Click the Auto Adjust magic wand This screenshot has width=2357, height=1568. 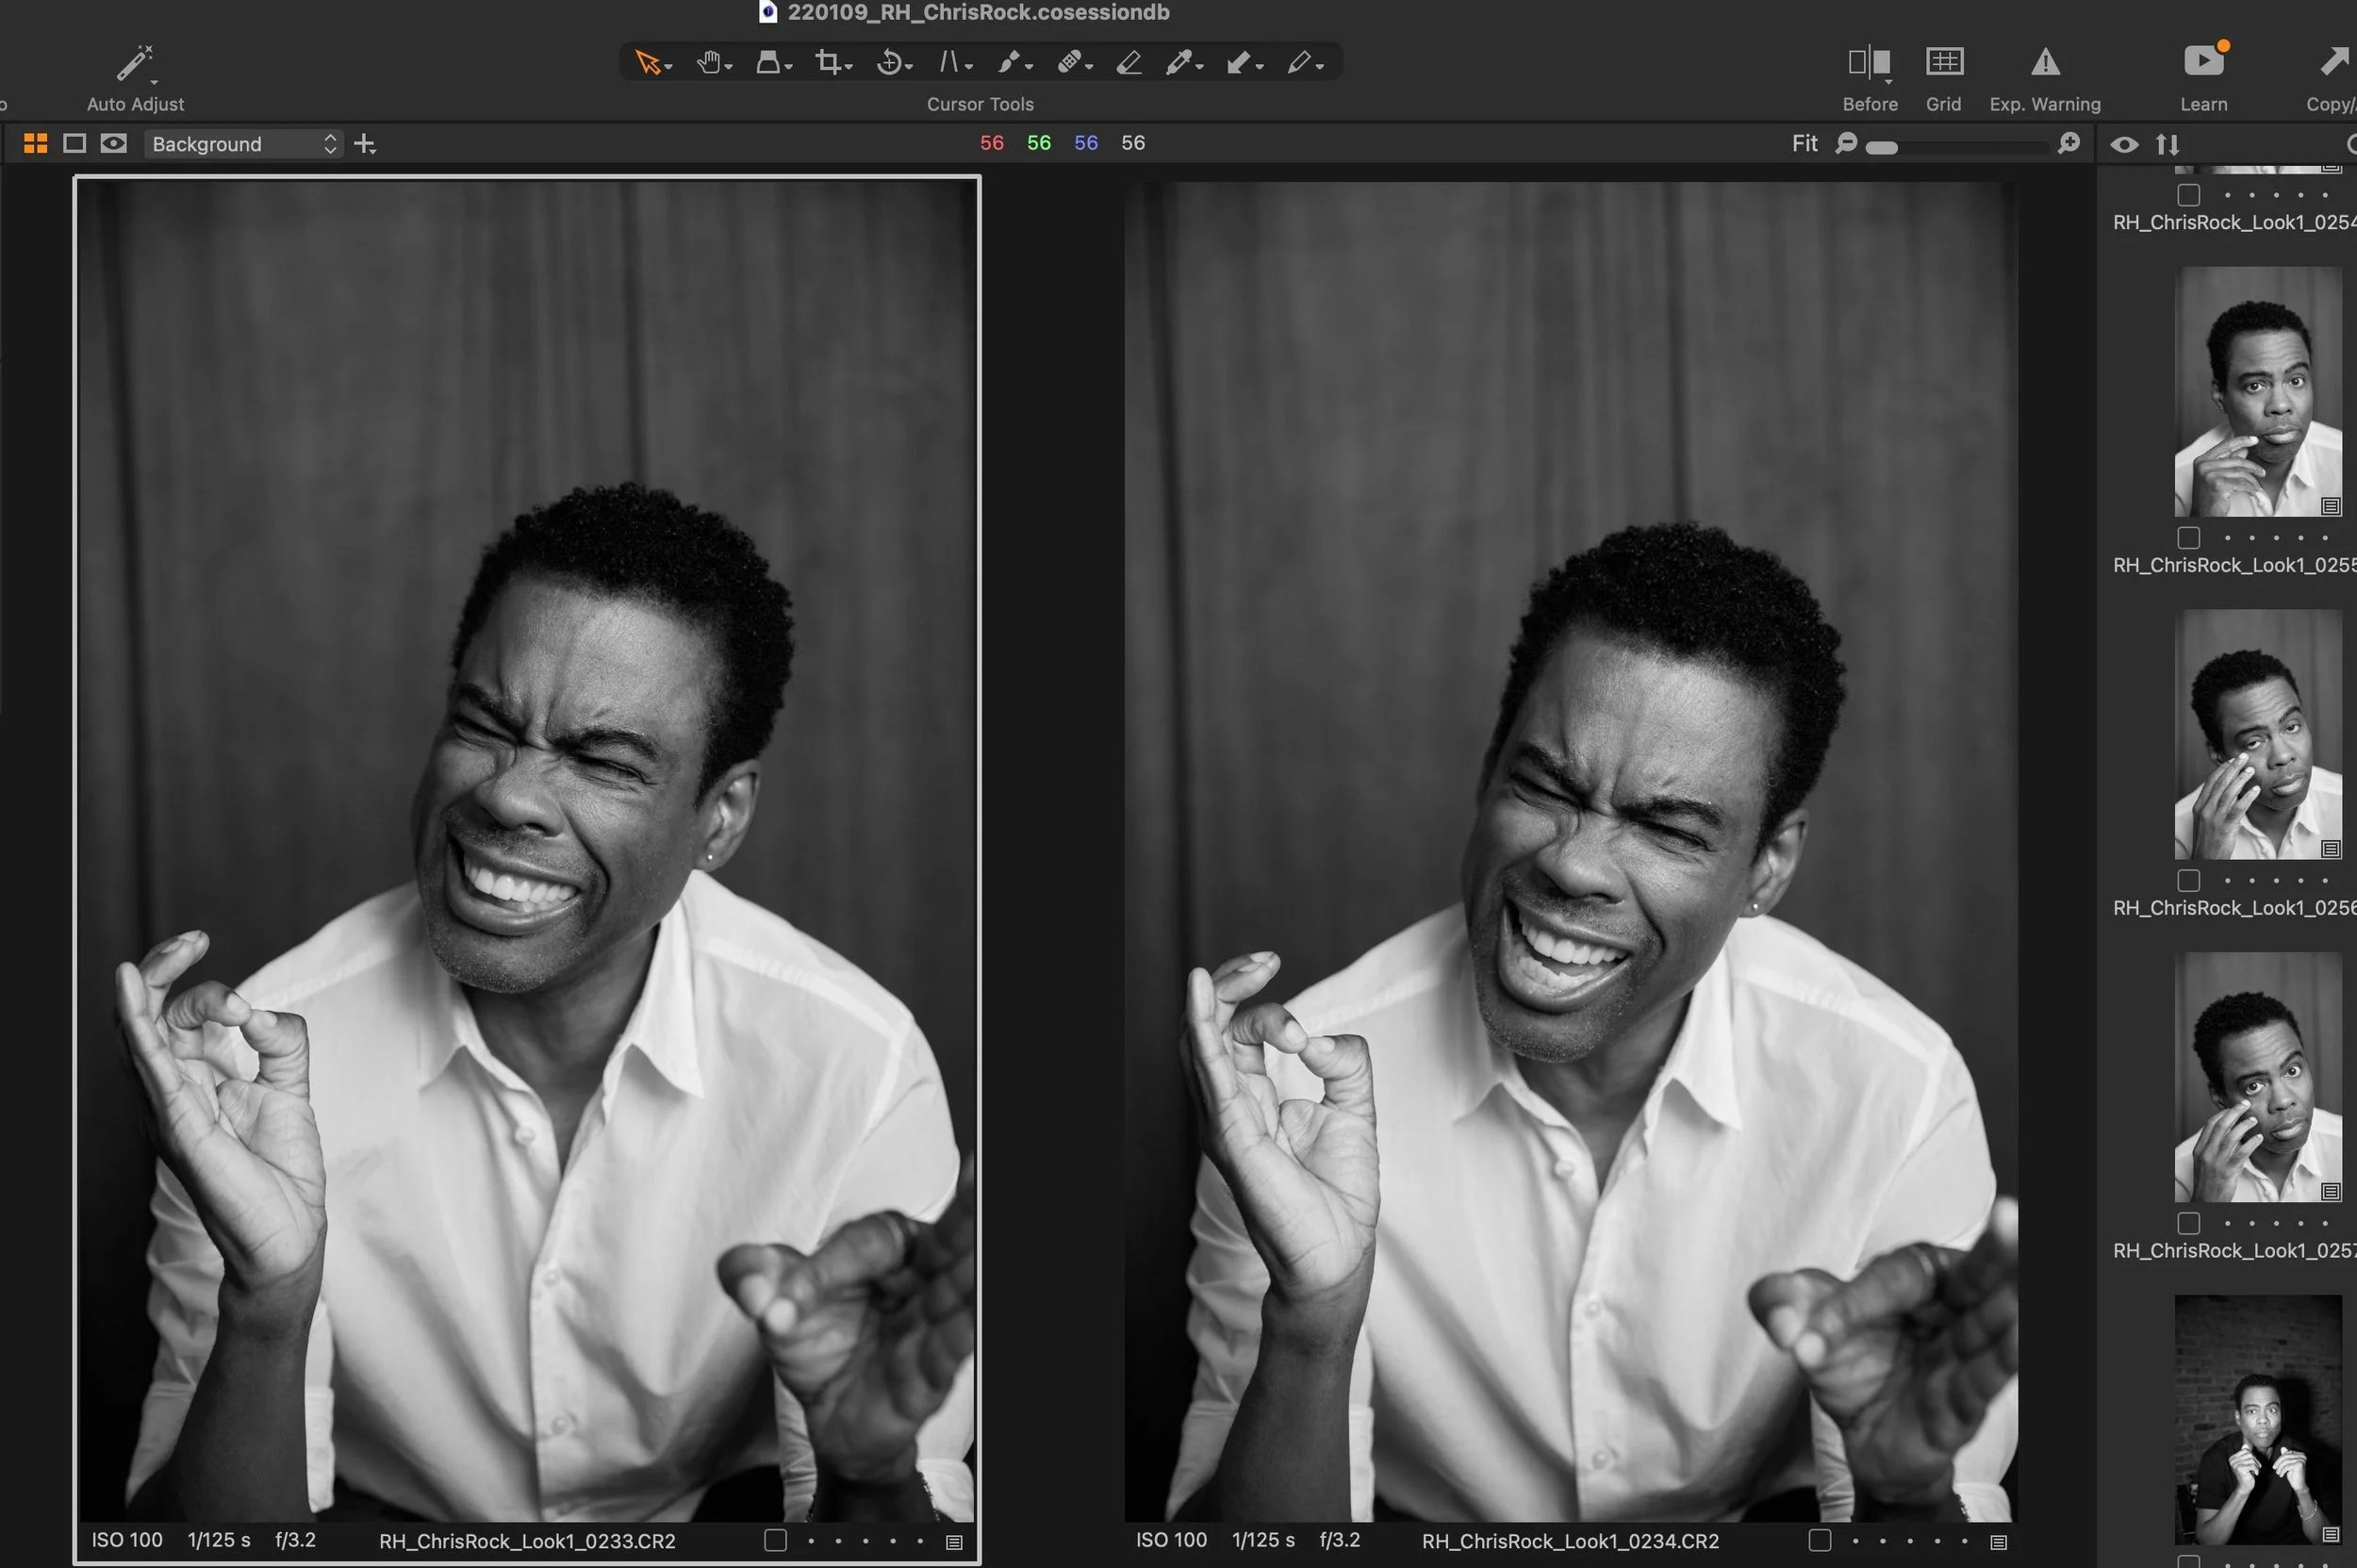(x=134, y=62)
